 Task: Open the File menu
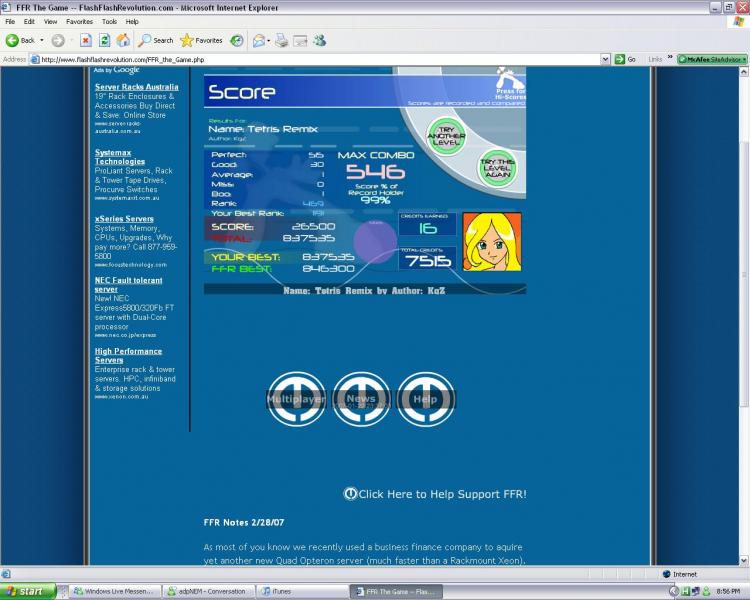click(10, 22)
